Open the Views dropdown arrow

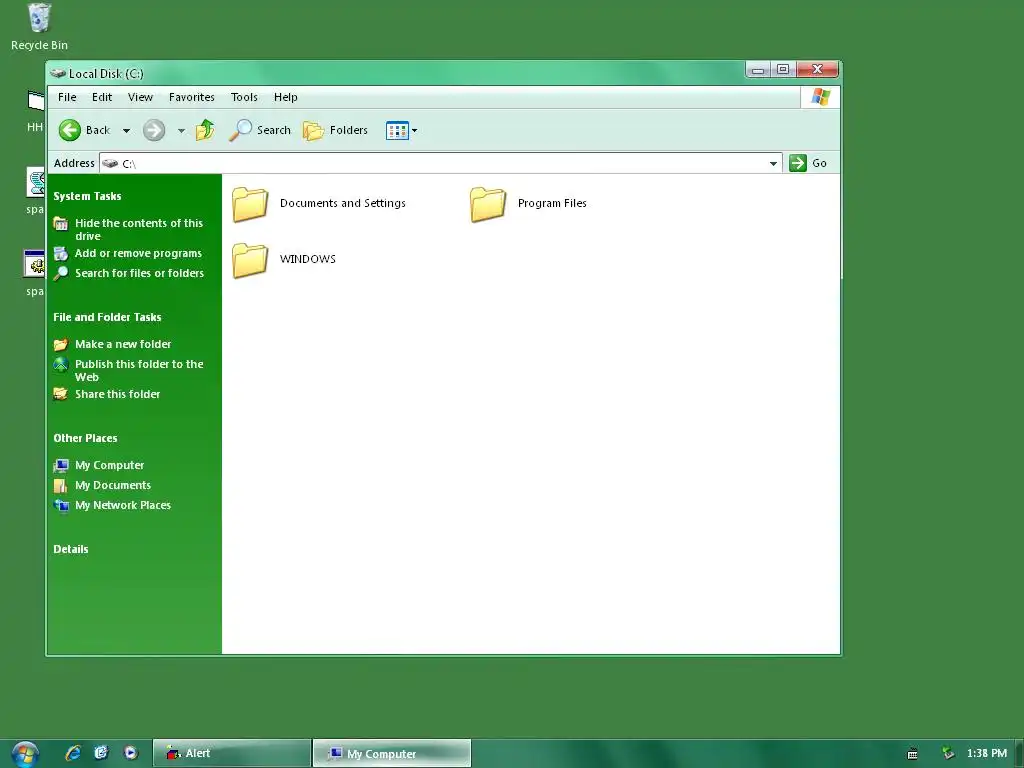[414, 131]
